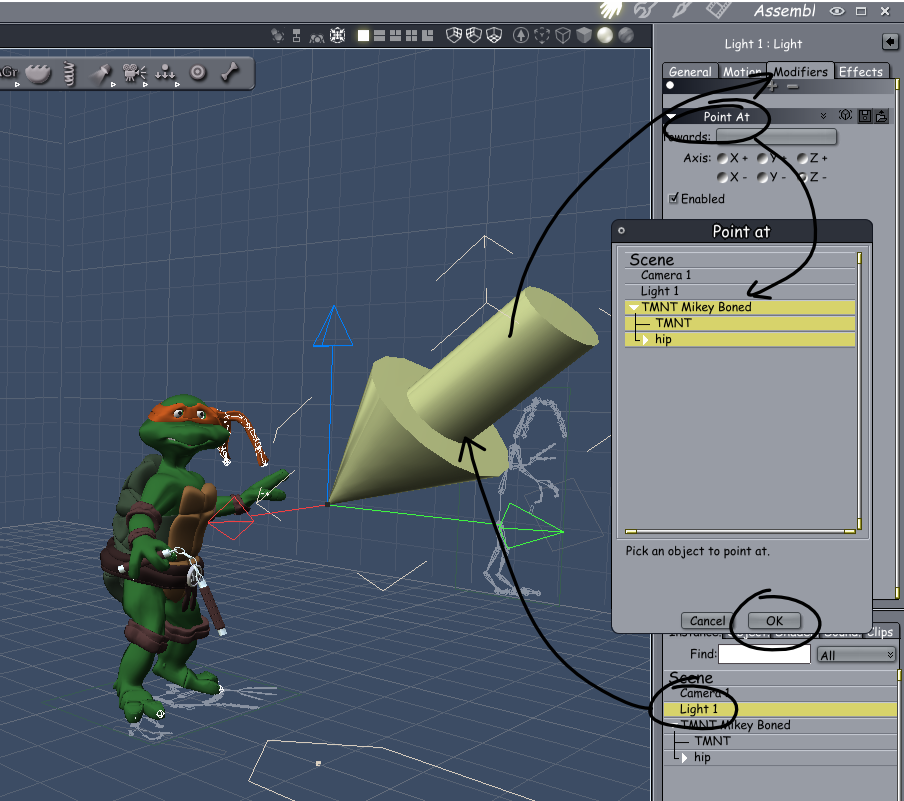Screen dimensions: 904x801
Task: Select the spotlight insert tool
Action: [100, 74]
